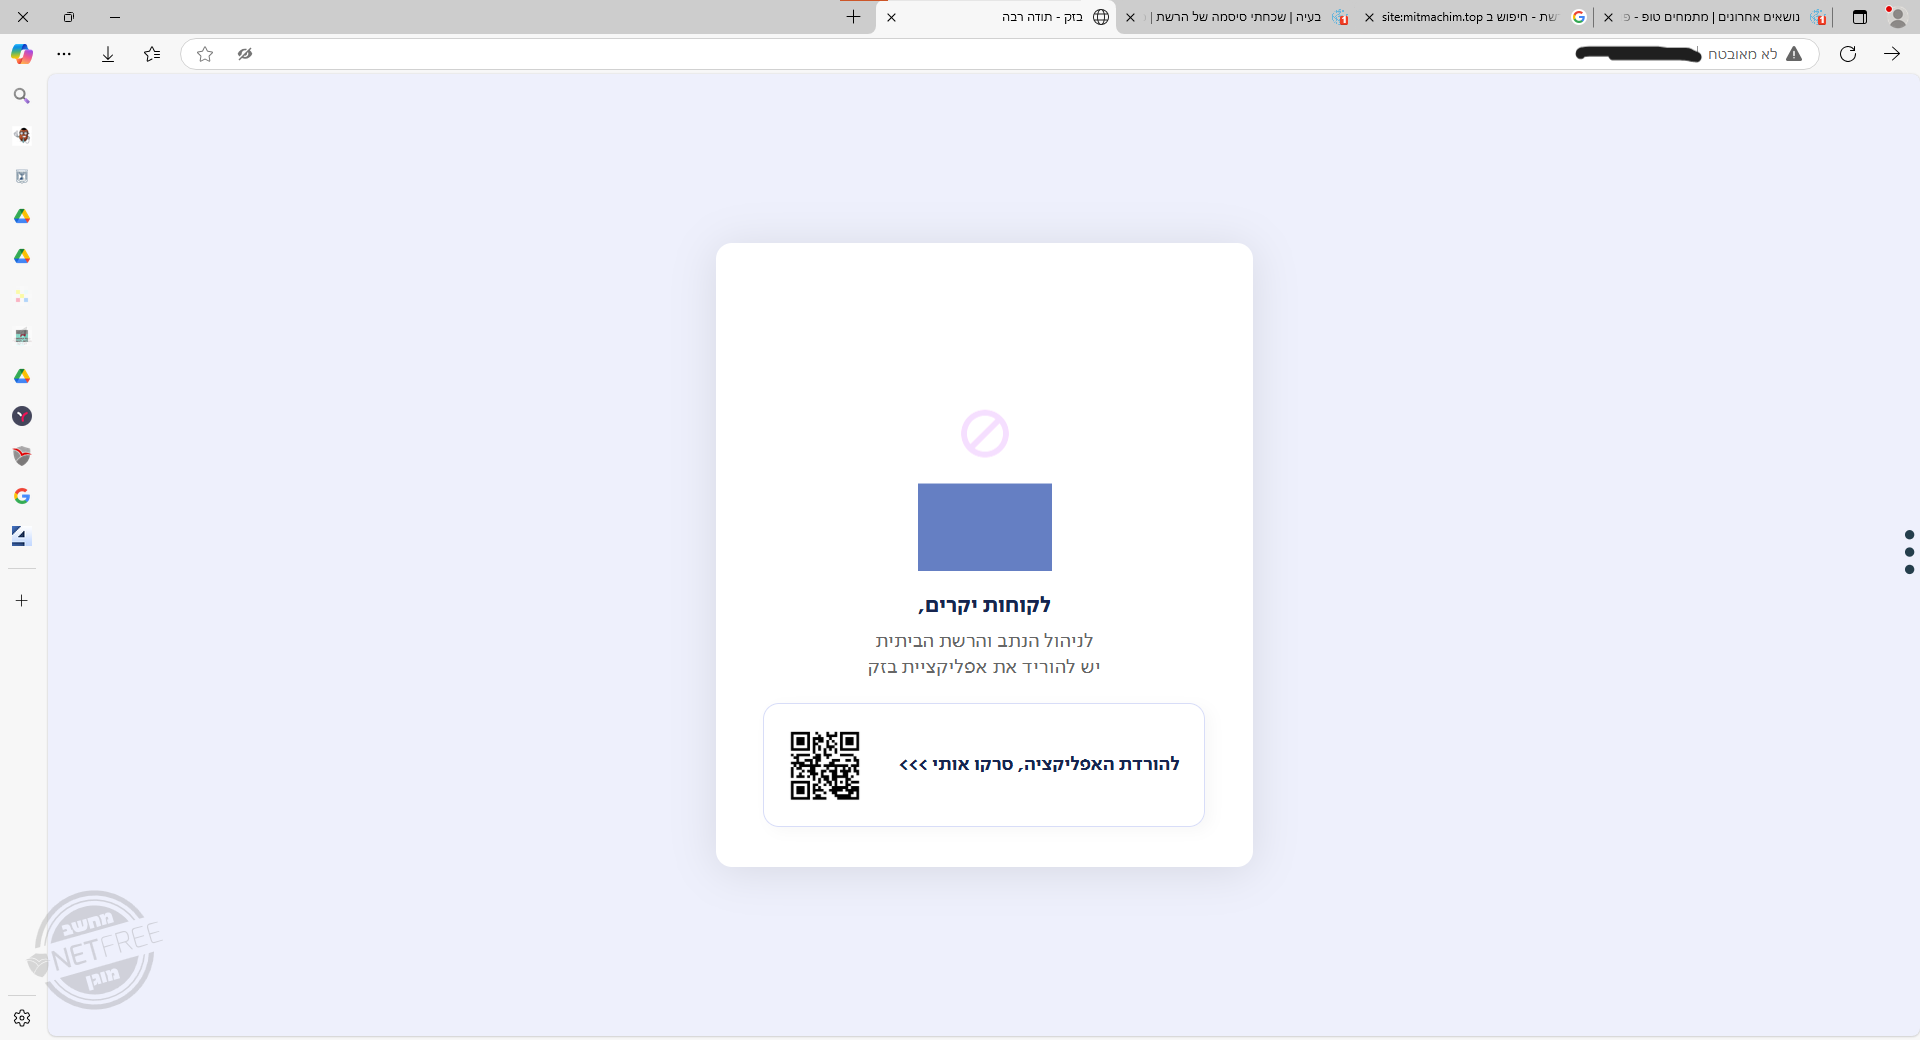Click the 'לא מאובטח' not secure label

click(x=1742, y=54)
